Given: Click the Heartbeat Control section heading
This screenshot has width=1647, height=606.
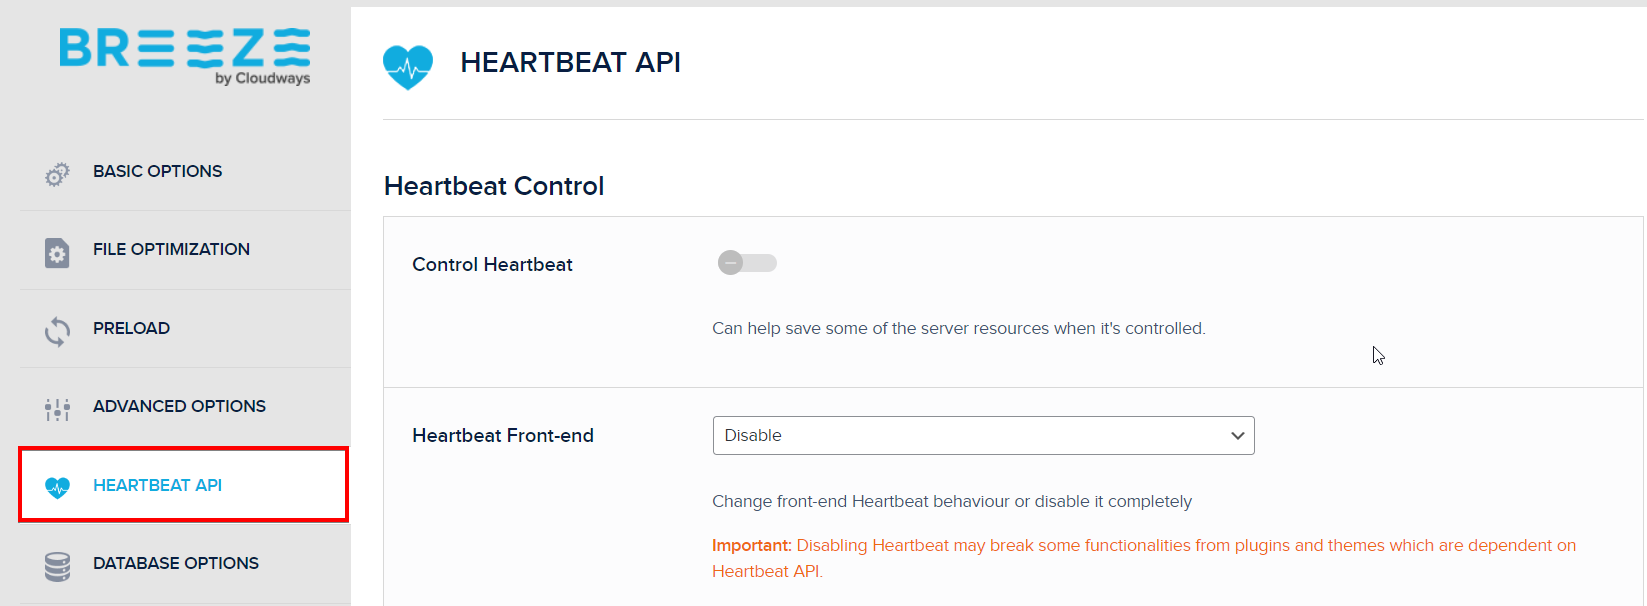Looking at the screenshot, I should pos(494,186).
